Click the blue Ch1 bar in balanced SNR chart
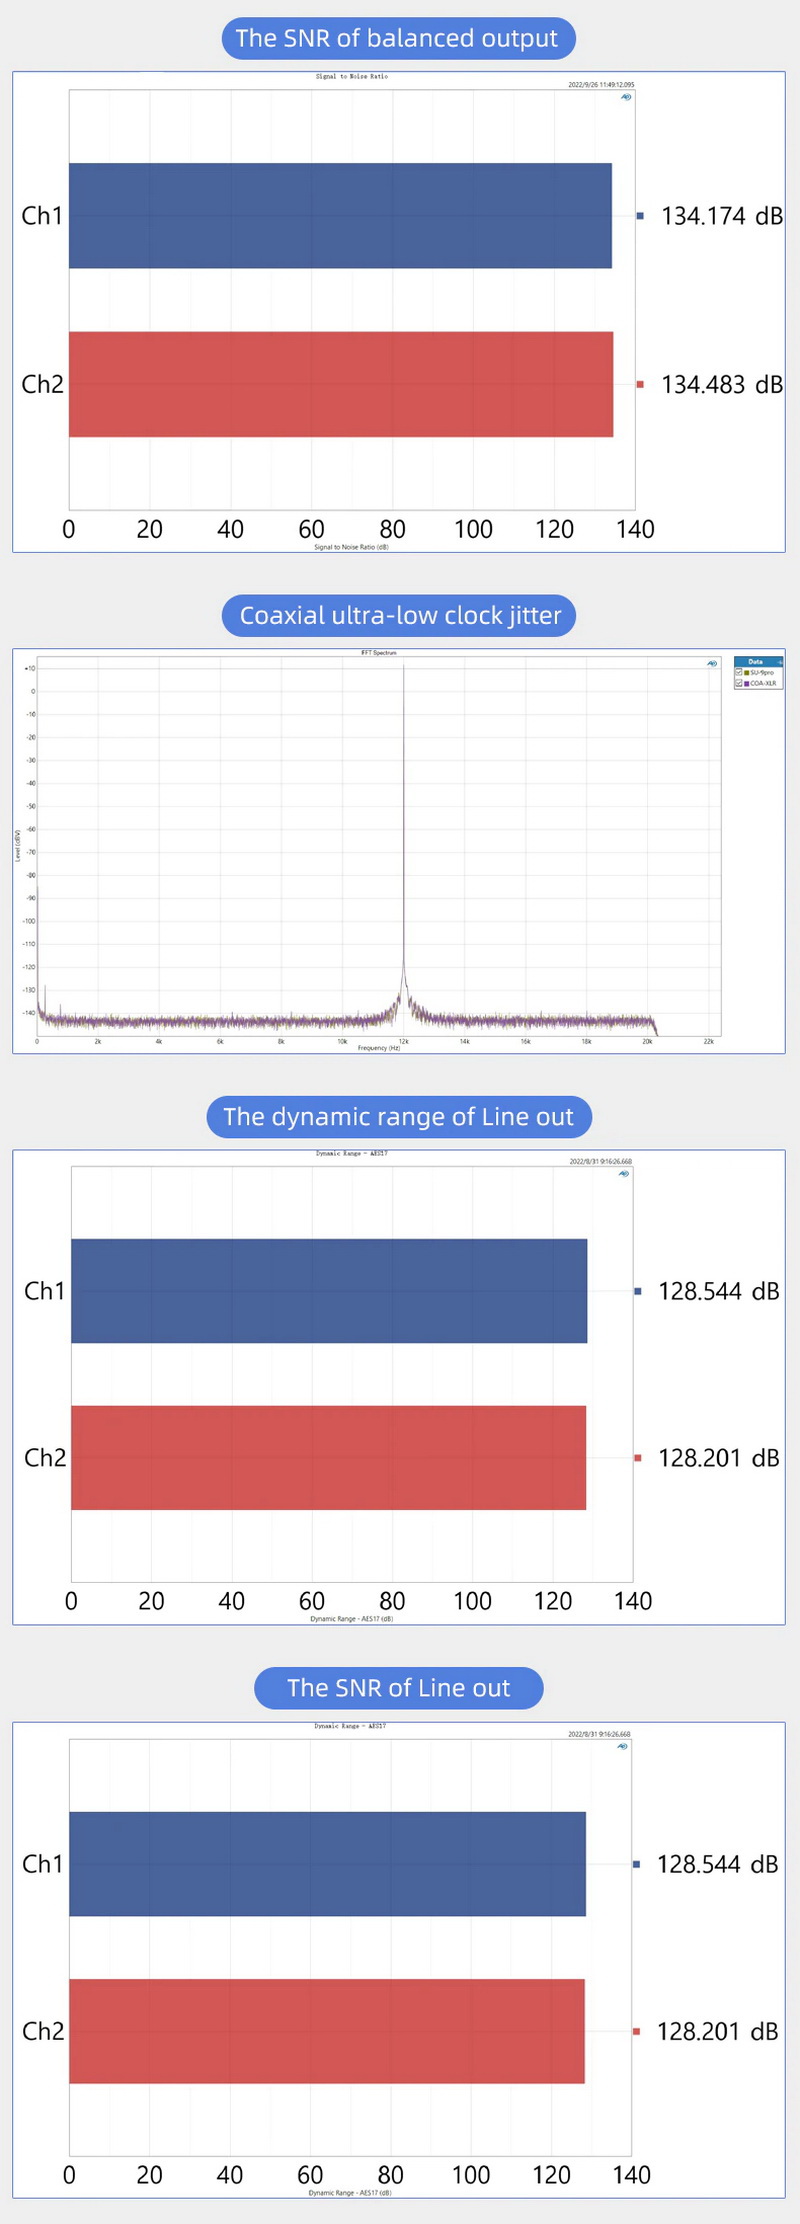This screenshot has width=800, height=2224. click(x=340, y=216)
